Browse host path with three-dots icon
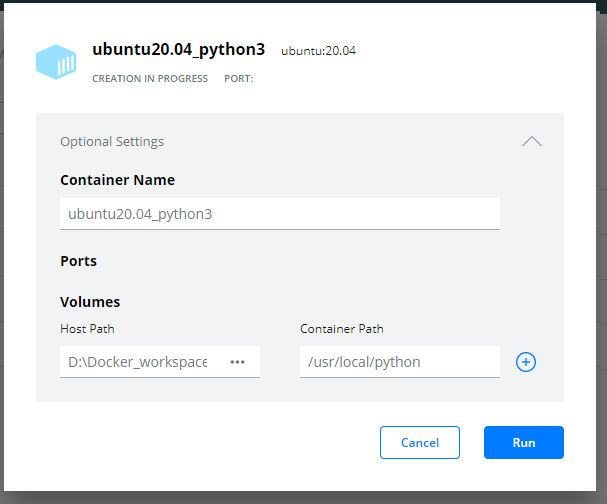Viewport: 607px width, 504px height. pyautogui.click(x=237, y=362)
